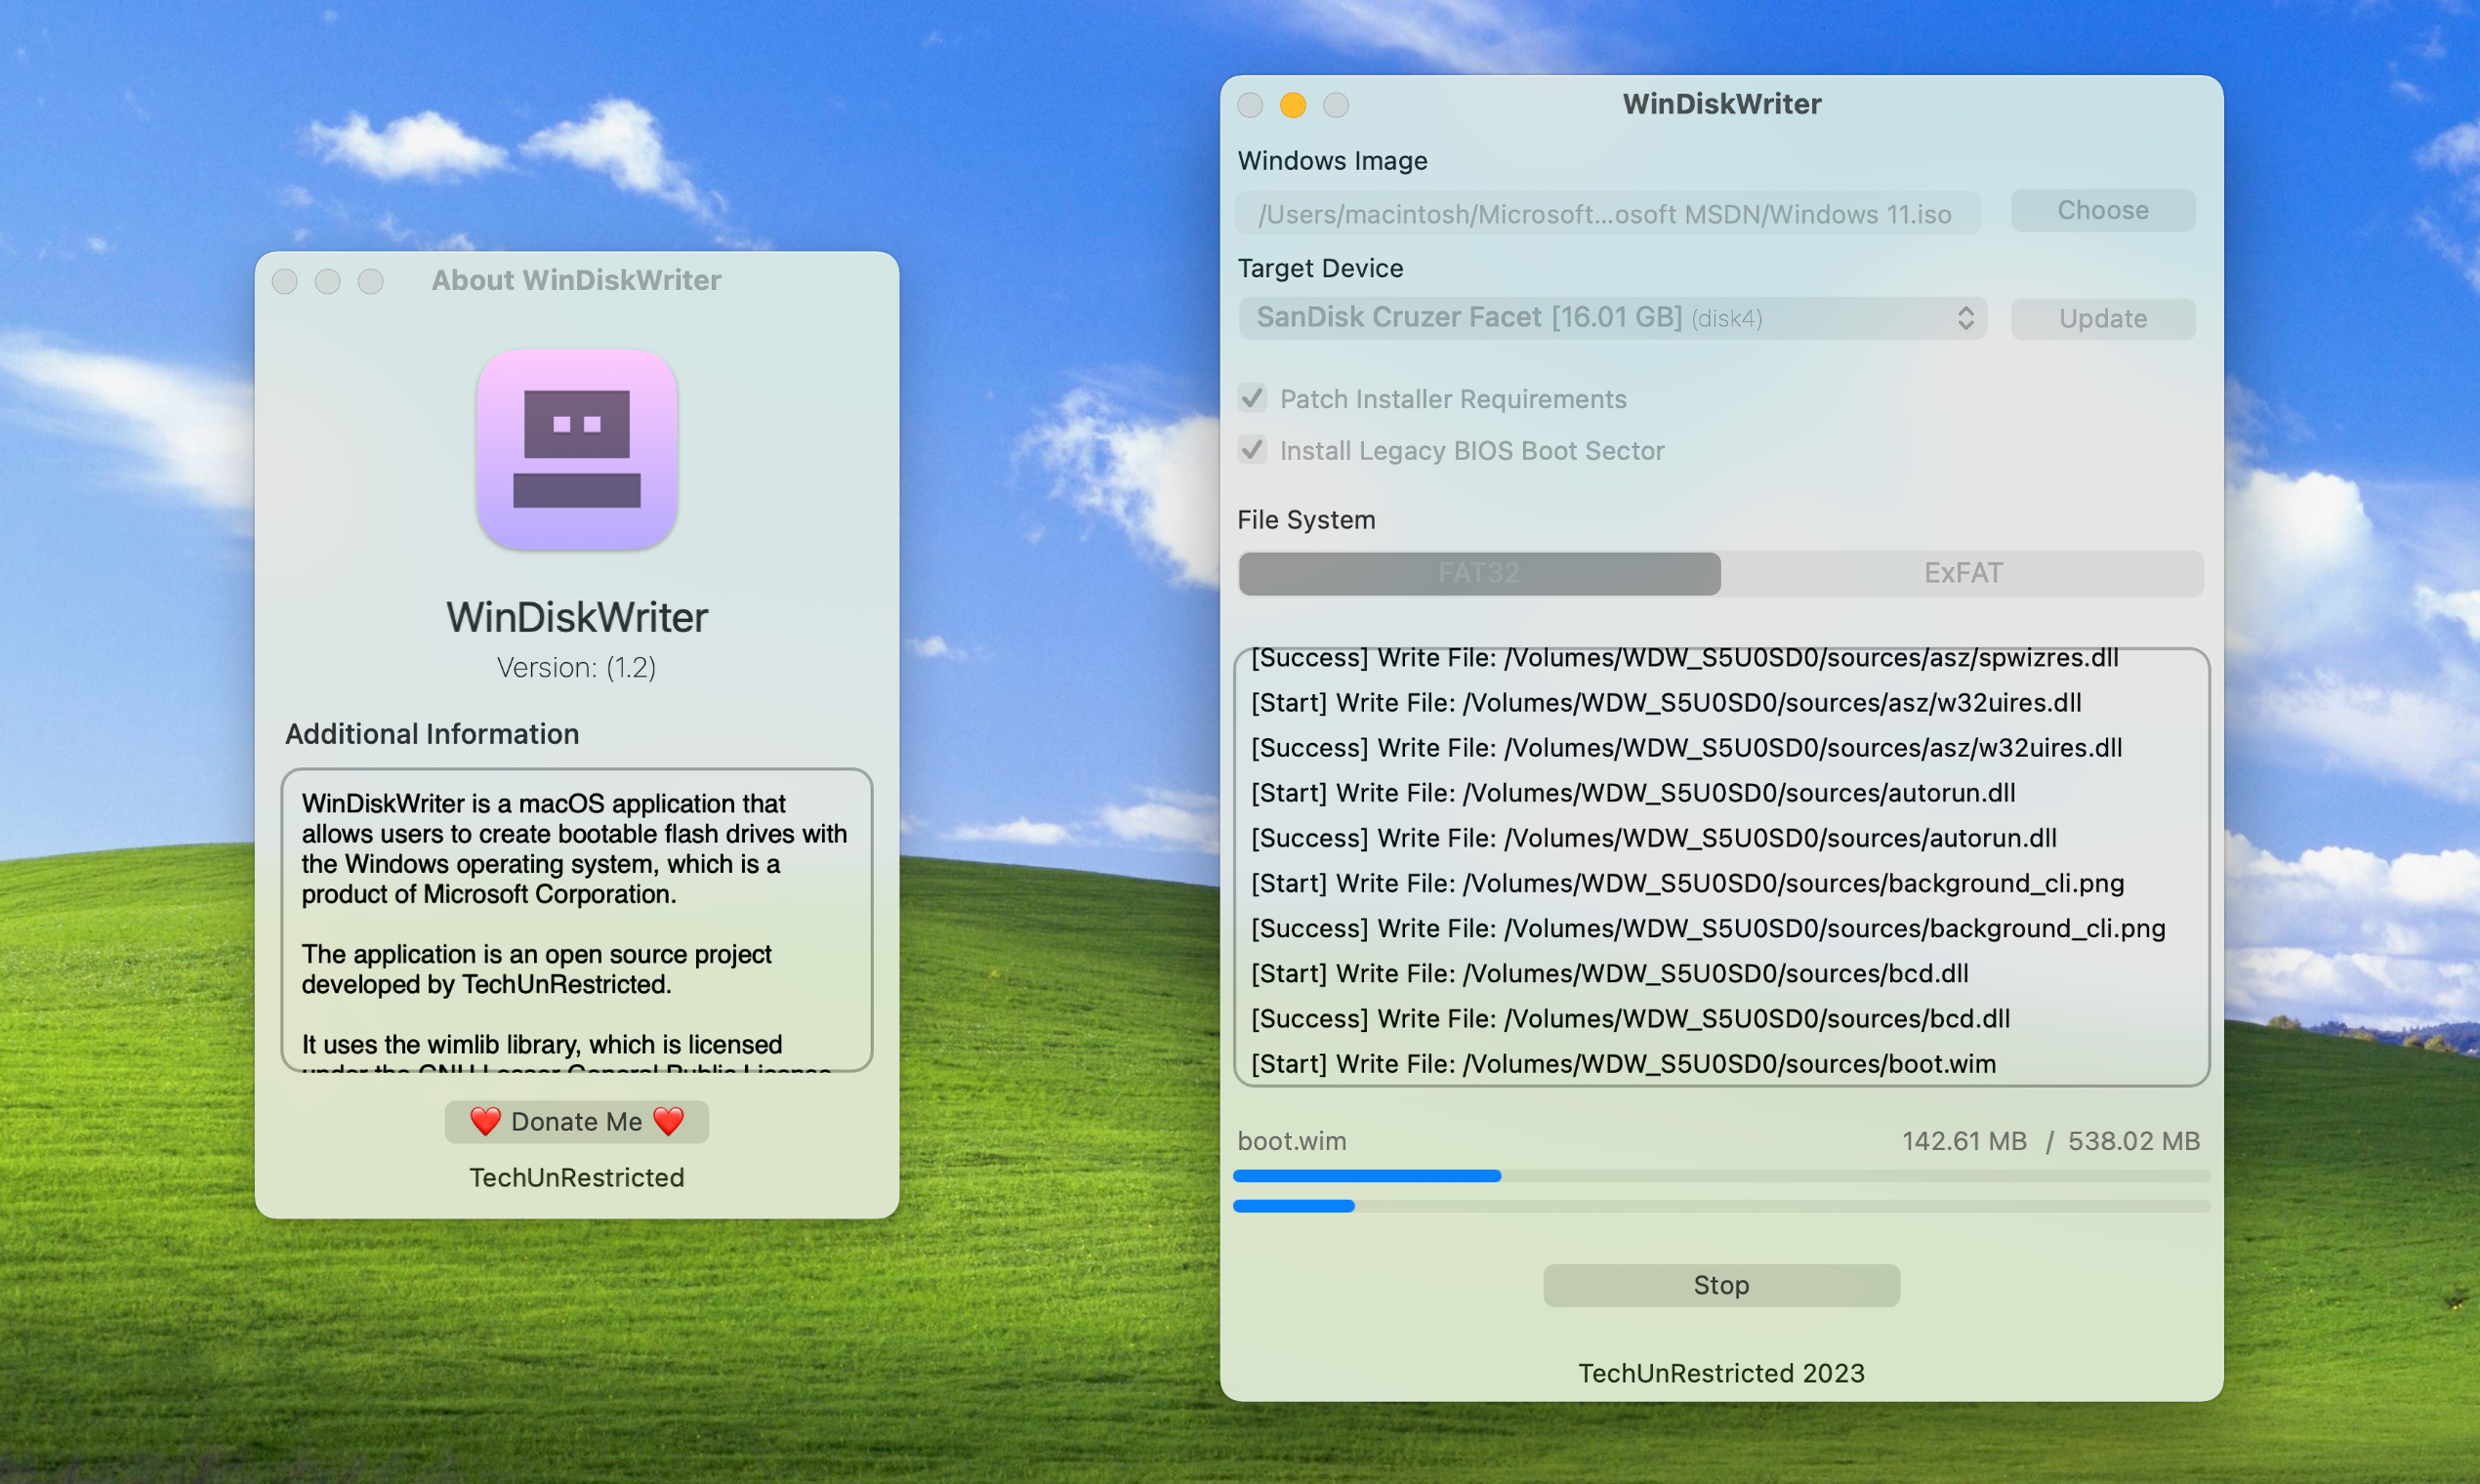Click the boot.wim file progress bar
The height and width of the screenshot is (1484, 2480).
click(x=1721, y=1176)
